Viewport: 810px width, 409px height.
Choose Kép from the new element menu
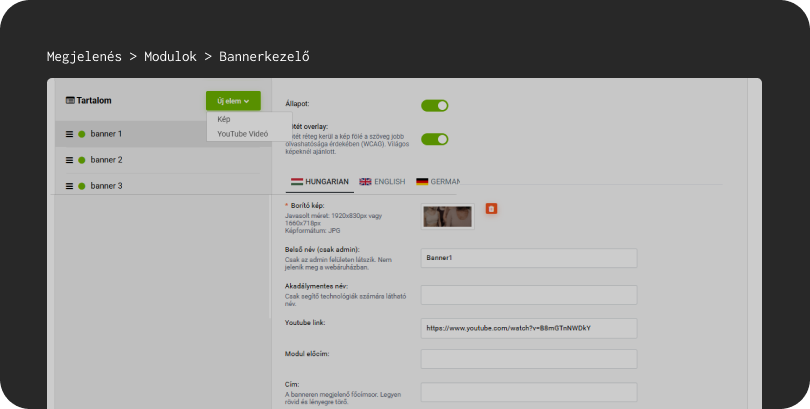(x=224, y=119)
